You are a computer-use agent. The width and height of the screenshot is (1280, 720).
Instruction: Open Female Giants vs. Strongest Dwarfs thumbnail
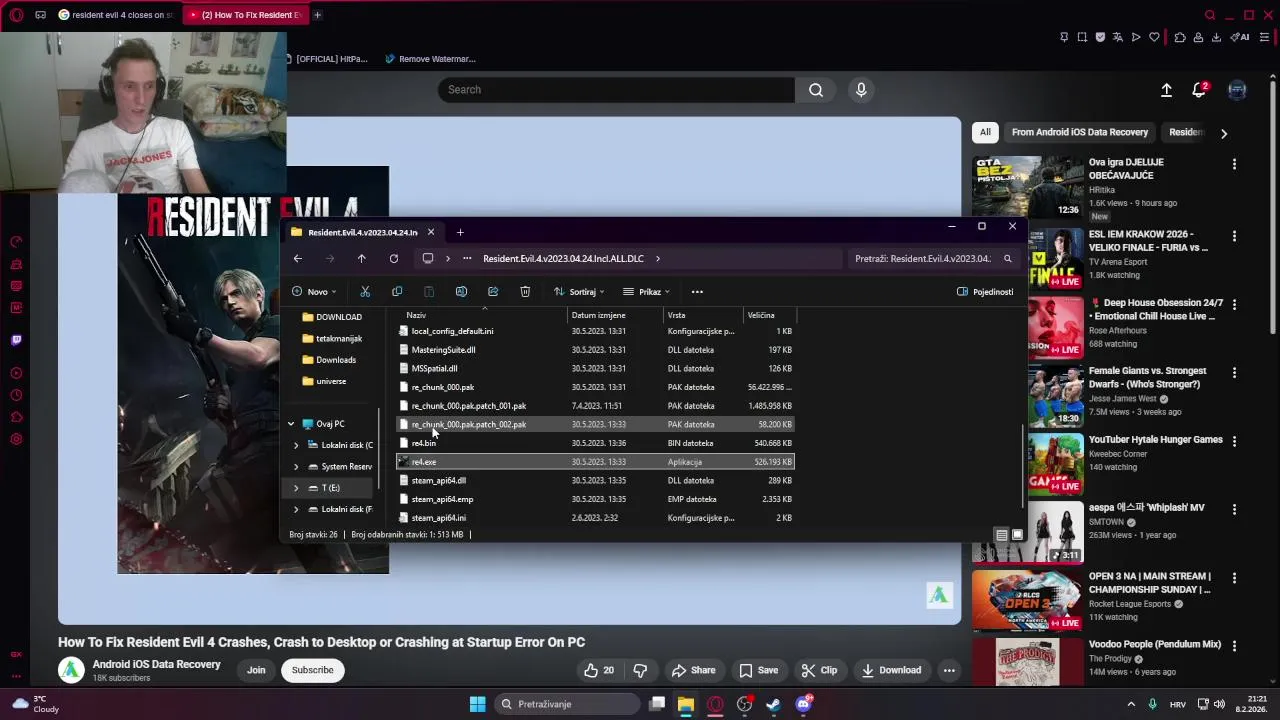pyautogui.click(x=1028, y=395)
